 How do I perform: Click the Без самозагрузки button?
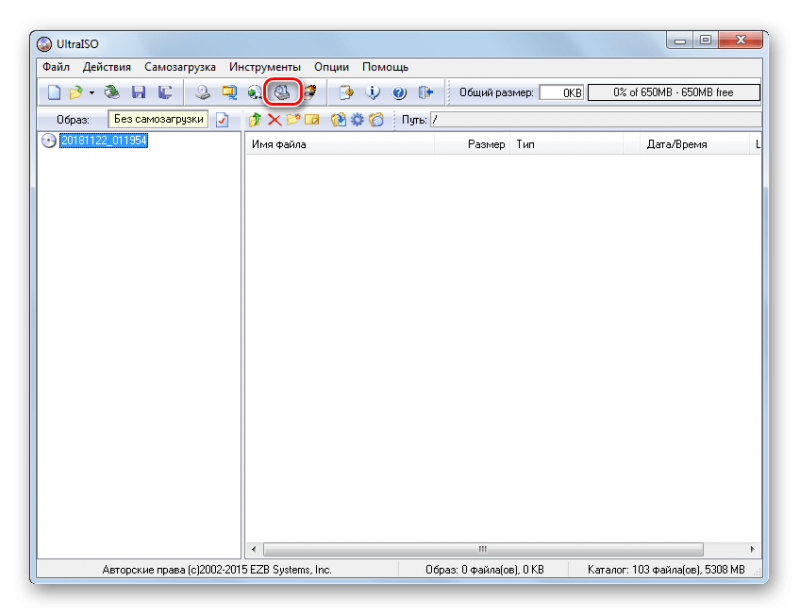point(158,119)
